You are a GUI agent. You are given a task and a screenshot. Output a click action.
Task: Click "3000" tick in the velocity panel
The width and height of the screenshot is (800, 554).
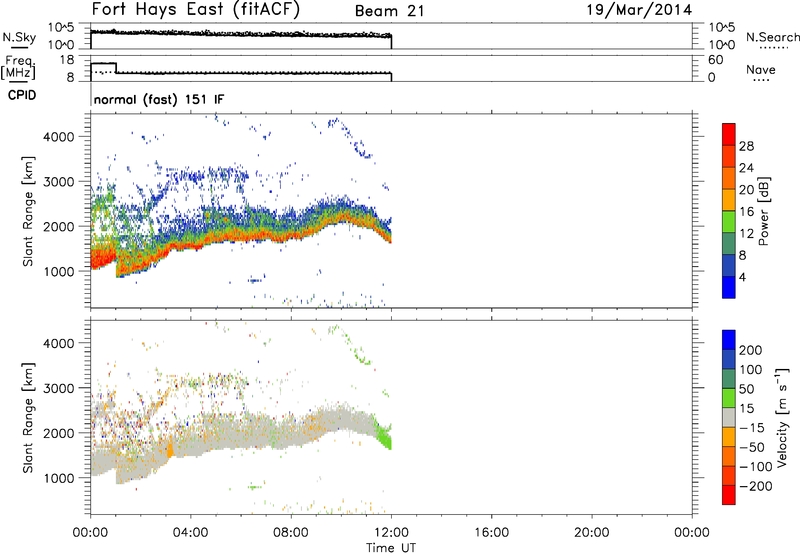[x=58, y=388]
